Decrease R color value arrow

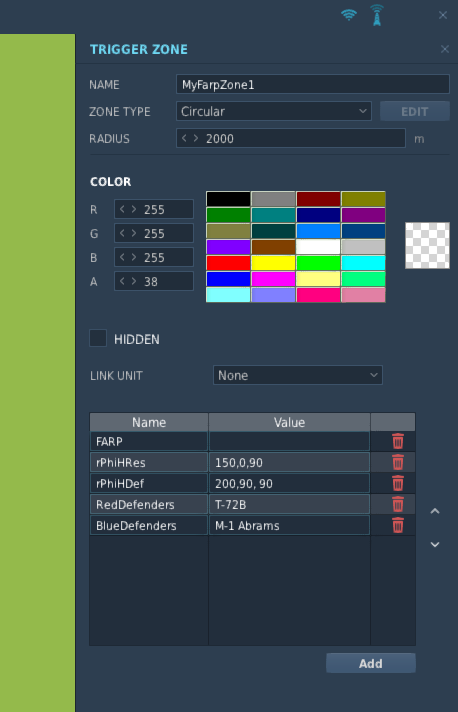[x=122, y=209]
